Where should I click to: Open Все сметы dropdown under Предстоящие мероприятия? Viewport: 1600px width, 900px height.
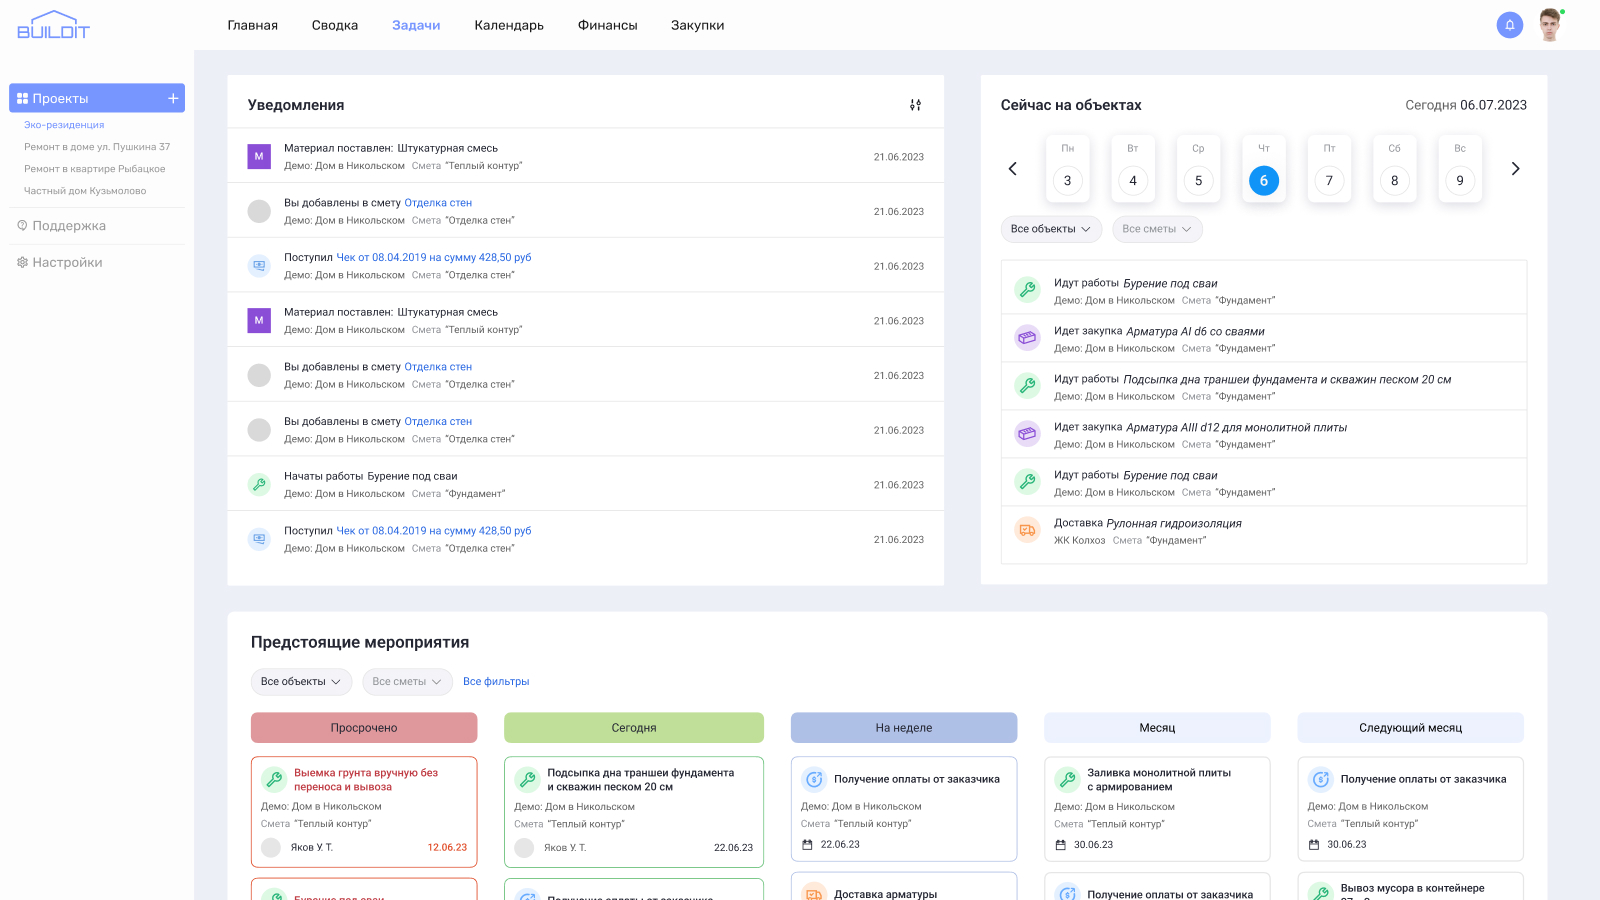[407, 682]
